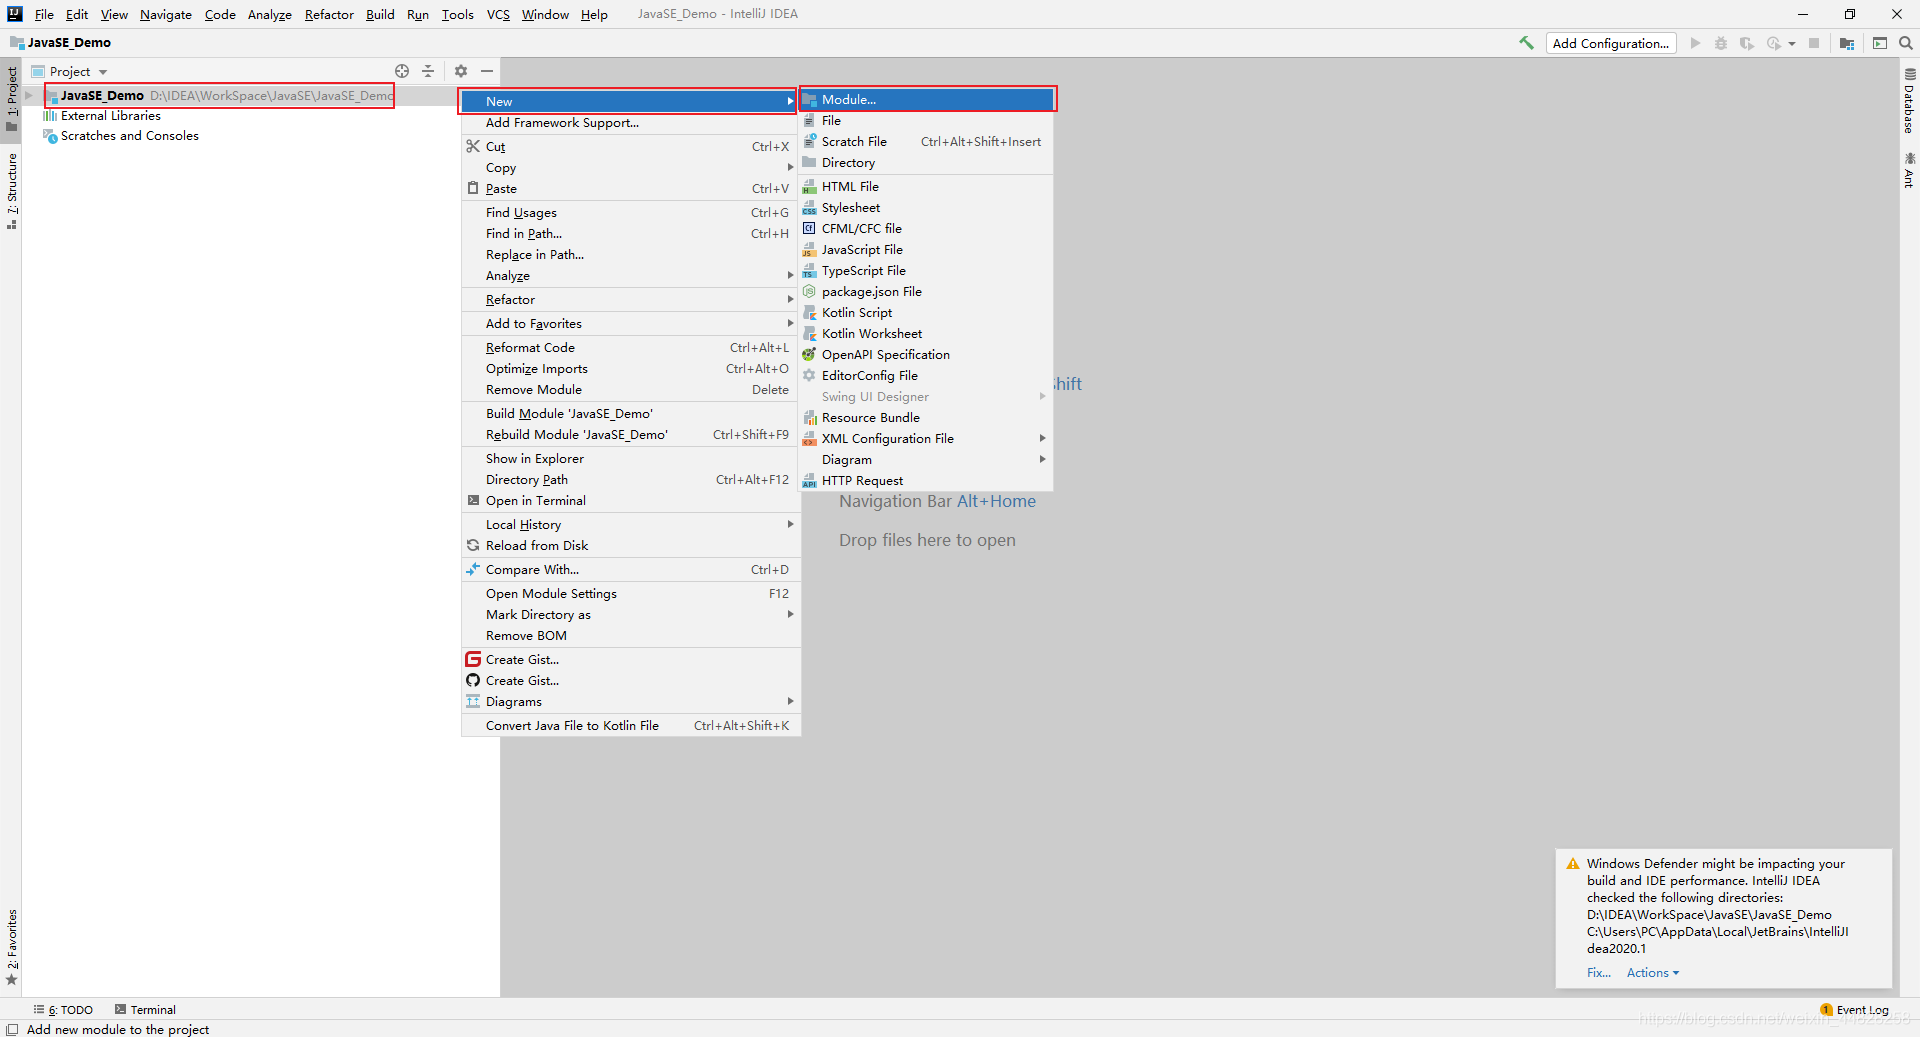The height and width of the screenshot is (1037, 1920).
Task: Choose Open Module Settings in context menu
Action: coord(631,594)
